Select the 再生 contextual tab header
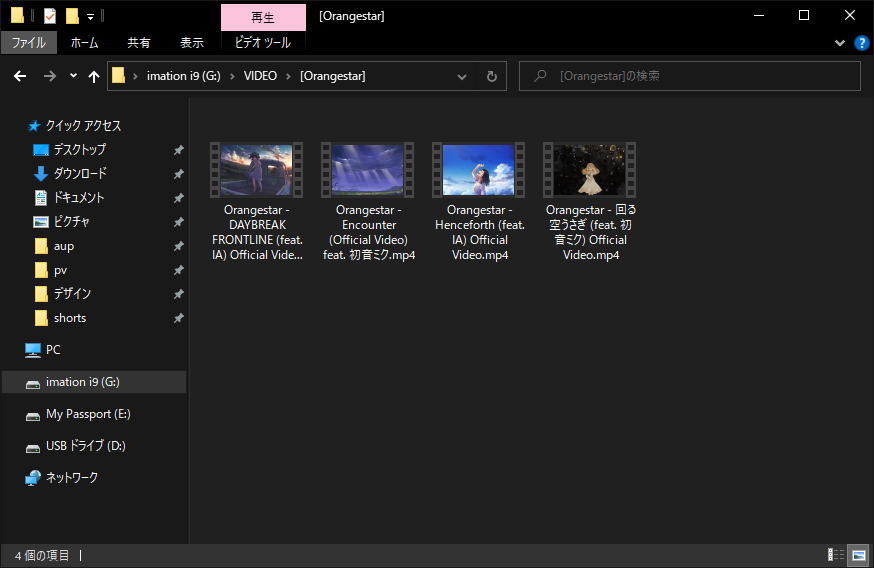 coord(263,17)
